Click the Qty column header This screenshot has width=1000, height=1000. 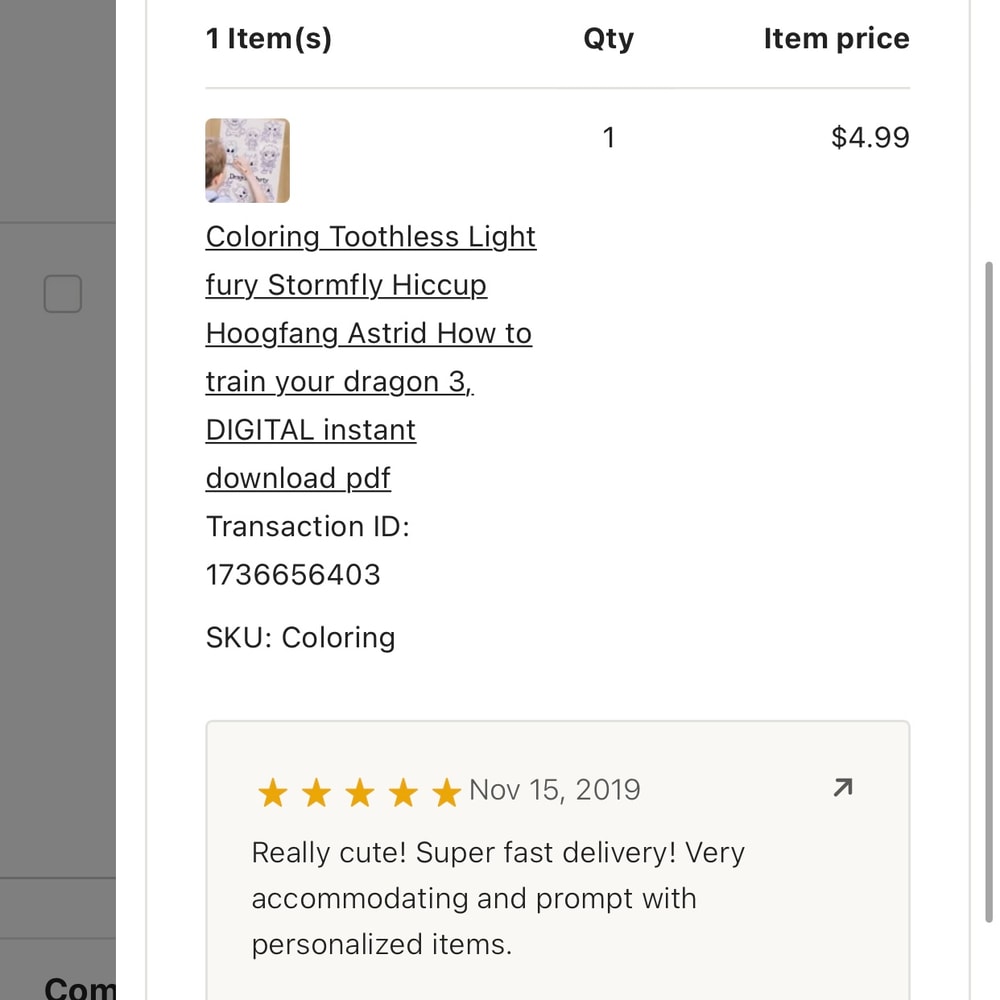(608, 39)
